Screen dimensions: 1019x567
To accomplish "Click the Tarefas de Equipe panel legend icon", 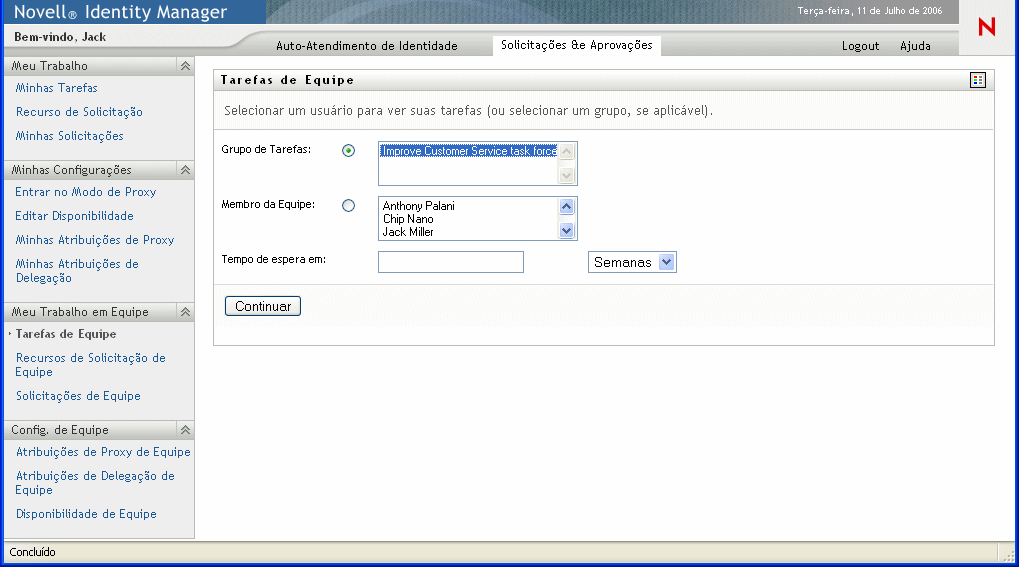I will pyautogui.click(x=977, y=80).
